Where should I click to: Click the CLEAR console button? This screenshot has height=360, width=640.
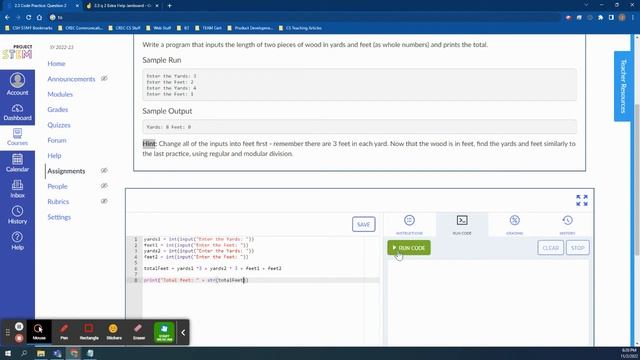tap(550, 248)
